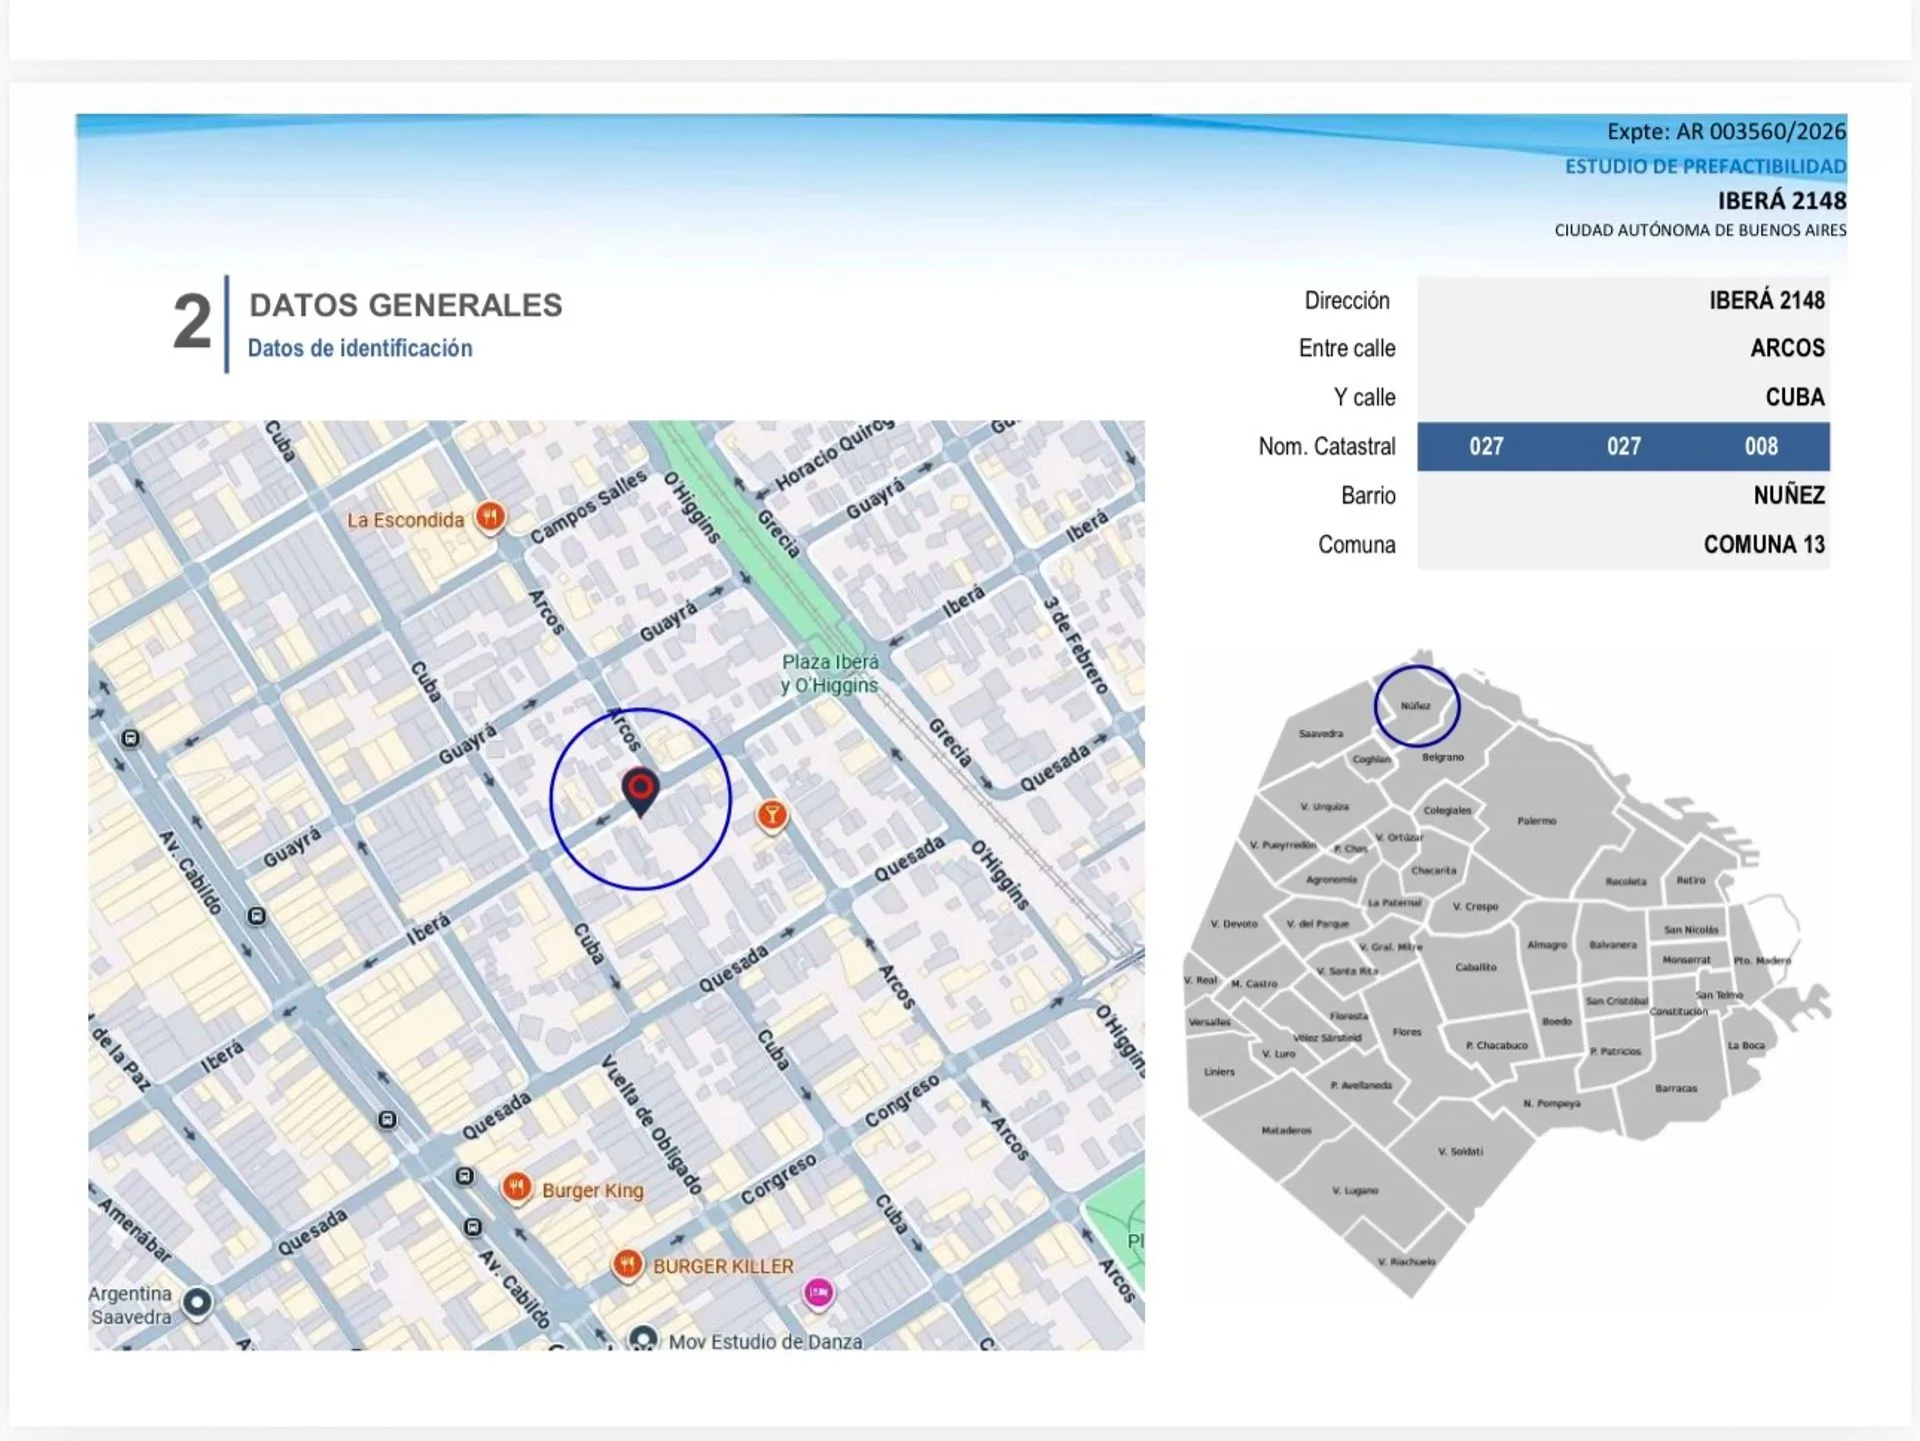The image size is (1920, 1441).
Task: Click the Argentina Saavedra place marker icon
Action: [198, 1303]
